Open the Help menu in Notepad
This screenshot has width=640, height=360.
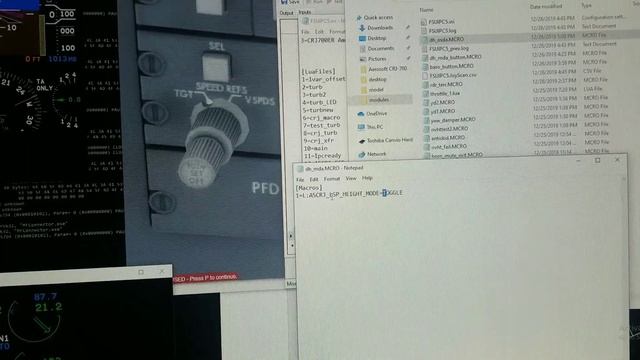(367, 178)
